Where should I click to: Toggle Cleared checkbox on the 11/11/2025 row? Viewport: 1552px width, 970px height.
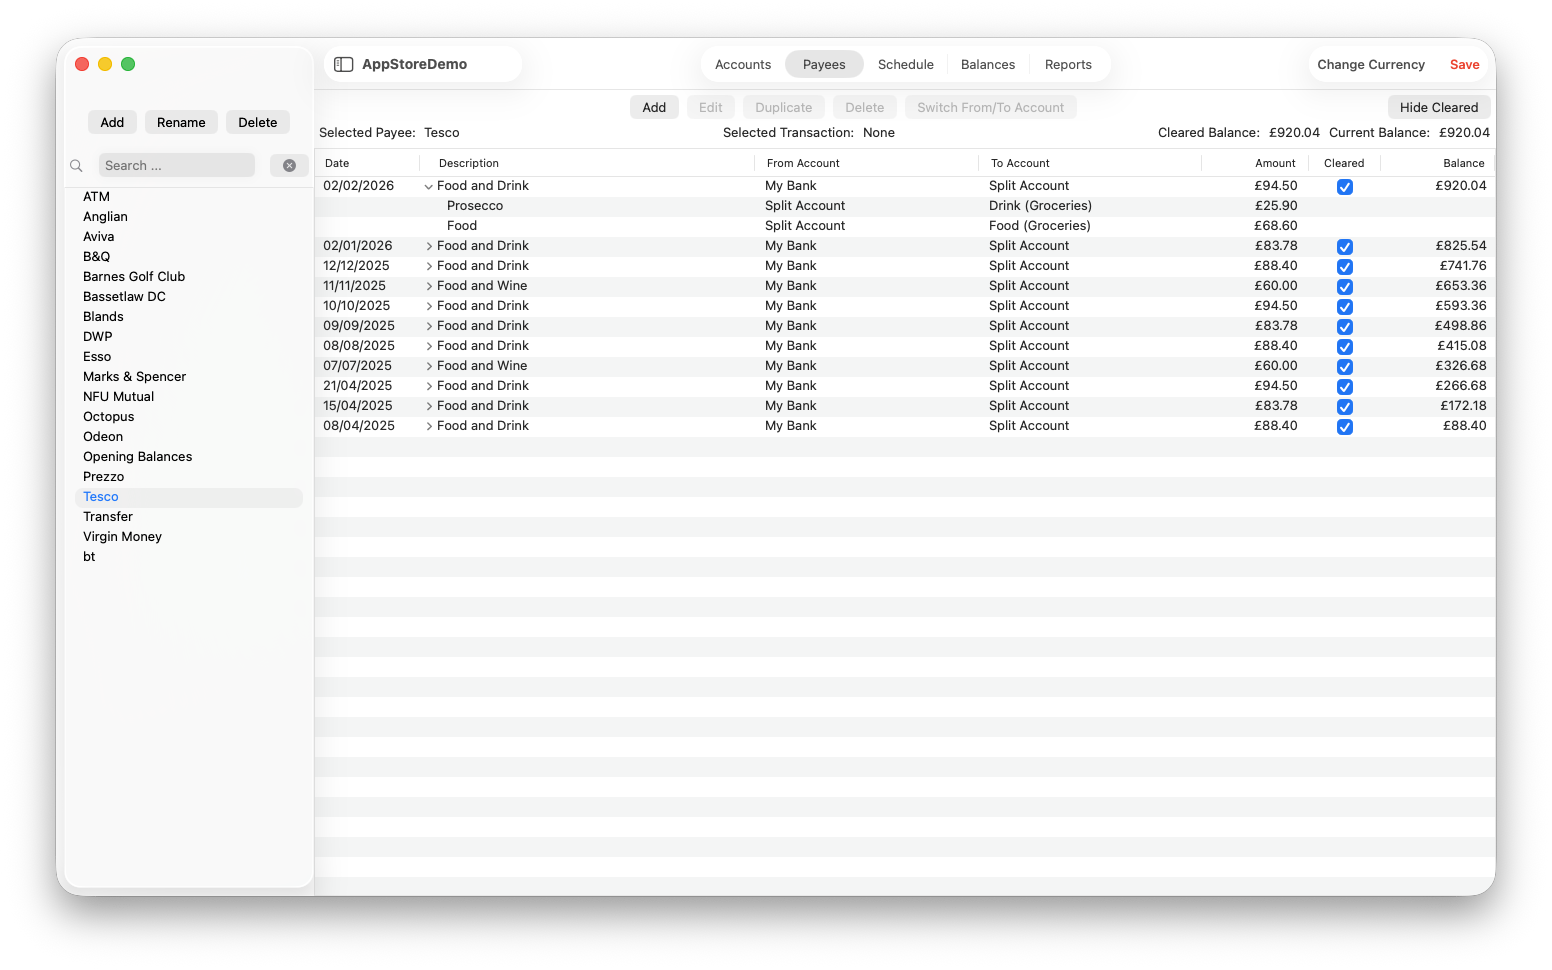tap(1345, 287)
